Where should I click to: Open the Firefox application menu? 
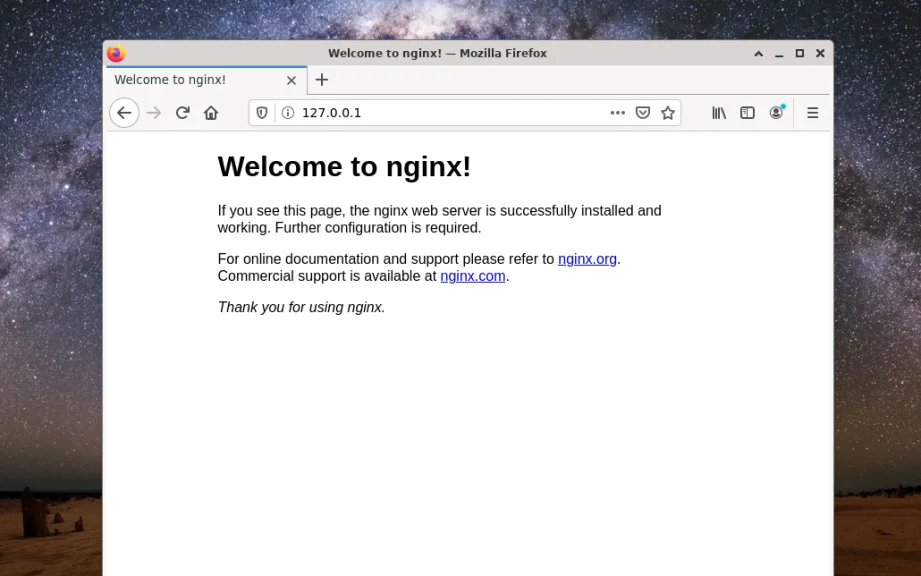[x=812, y=112]
